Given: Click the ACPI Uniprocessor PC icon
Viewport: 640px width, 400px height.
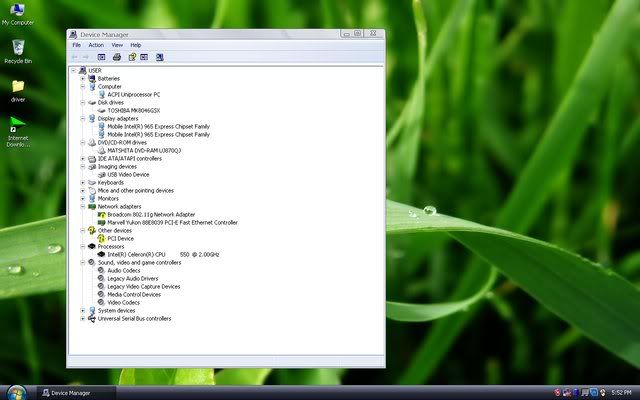Looking at the screenshot, I should click(x=101, y=95).
